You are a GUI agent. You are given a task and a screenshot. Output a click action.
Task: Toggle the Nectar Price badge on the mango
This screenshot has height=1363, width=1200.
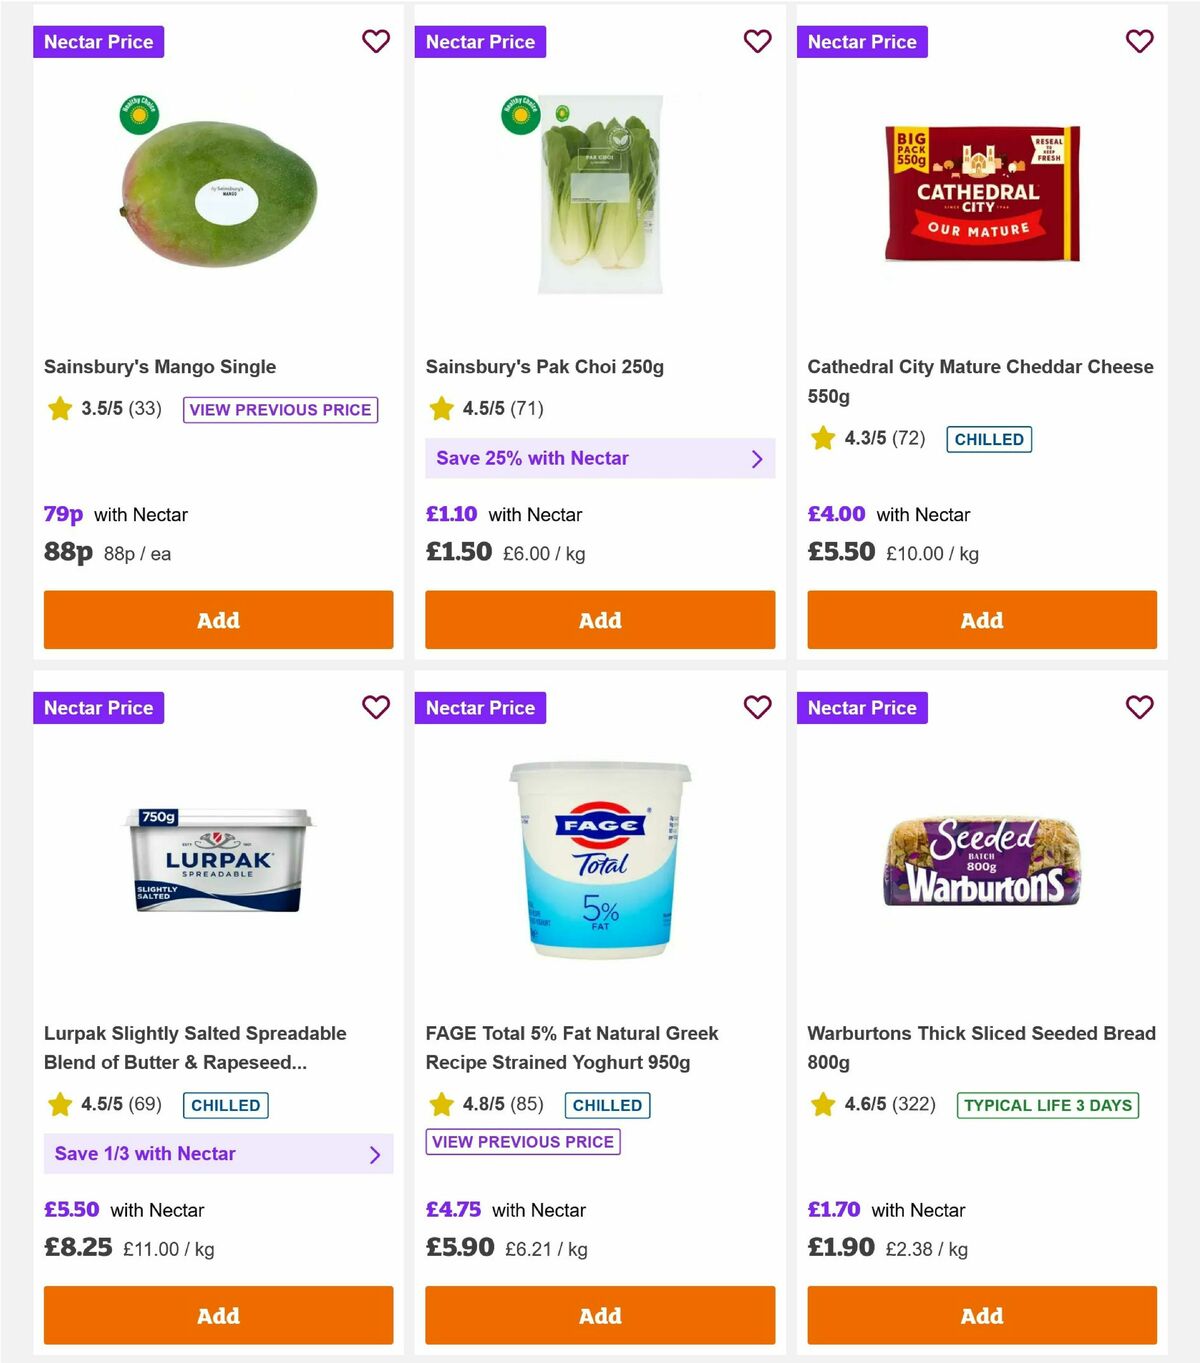[x=98, y=42]
